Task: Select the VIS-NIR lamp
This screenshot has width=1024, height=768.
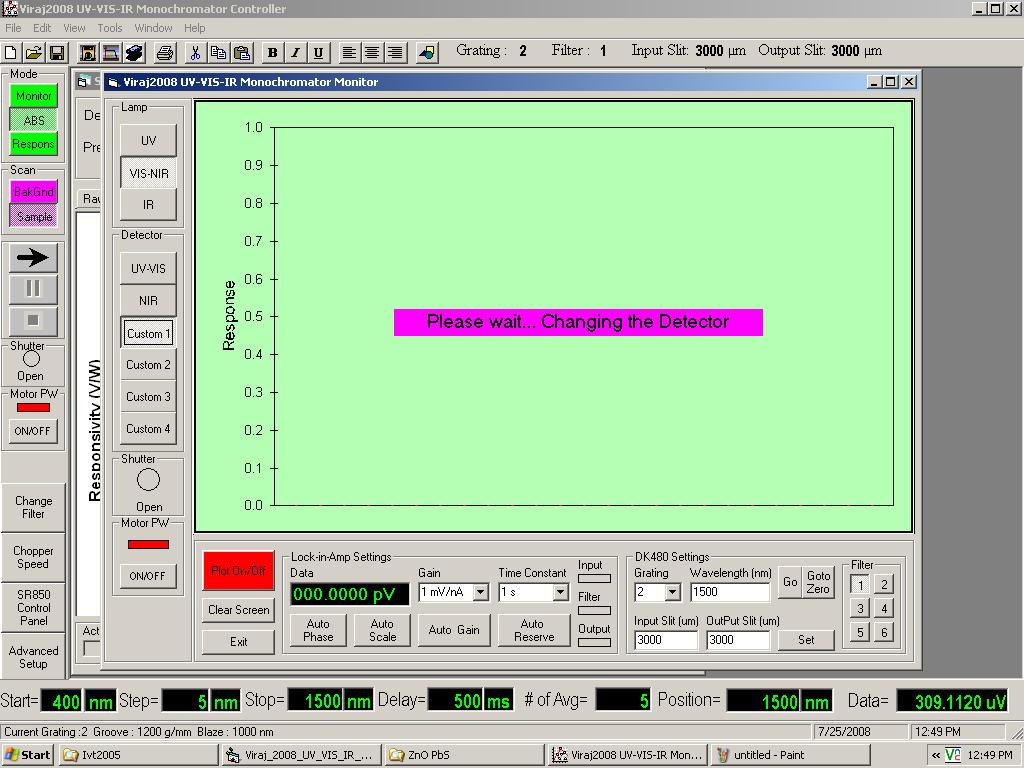Action: pyautogui.click(x=148, y=173)
